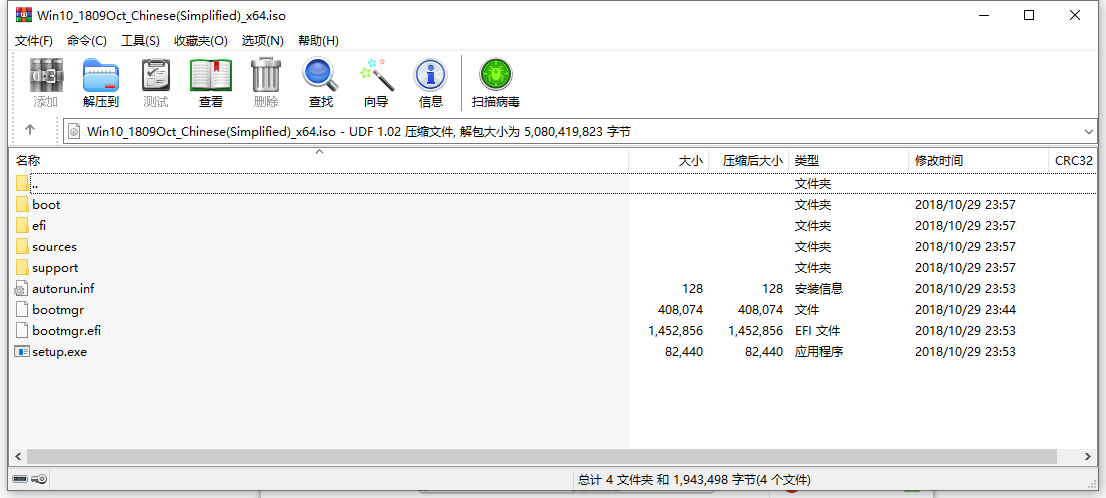
Task: Launch the 向导 (Wizard) wand icon
Action: [x=376, y=82]
